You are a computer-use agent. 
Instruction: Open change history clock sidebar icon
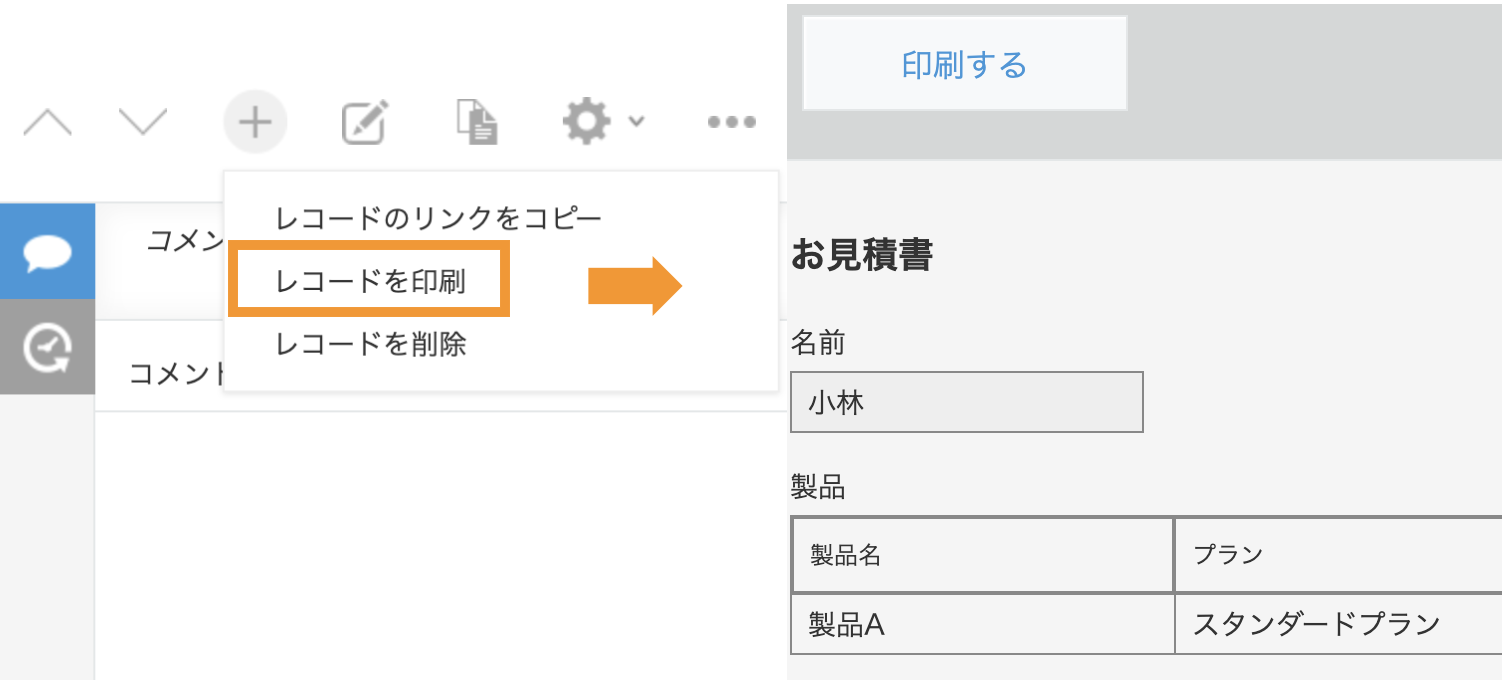[x=47, y=347]
